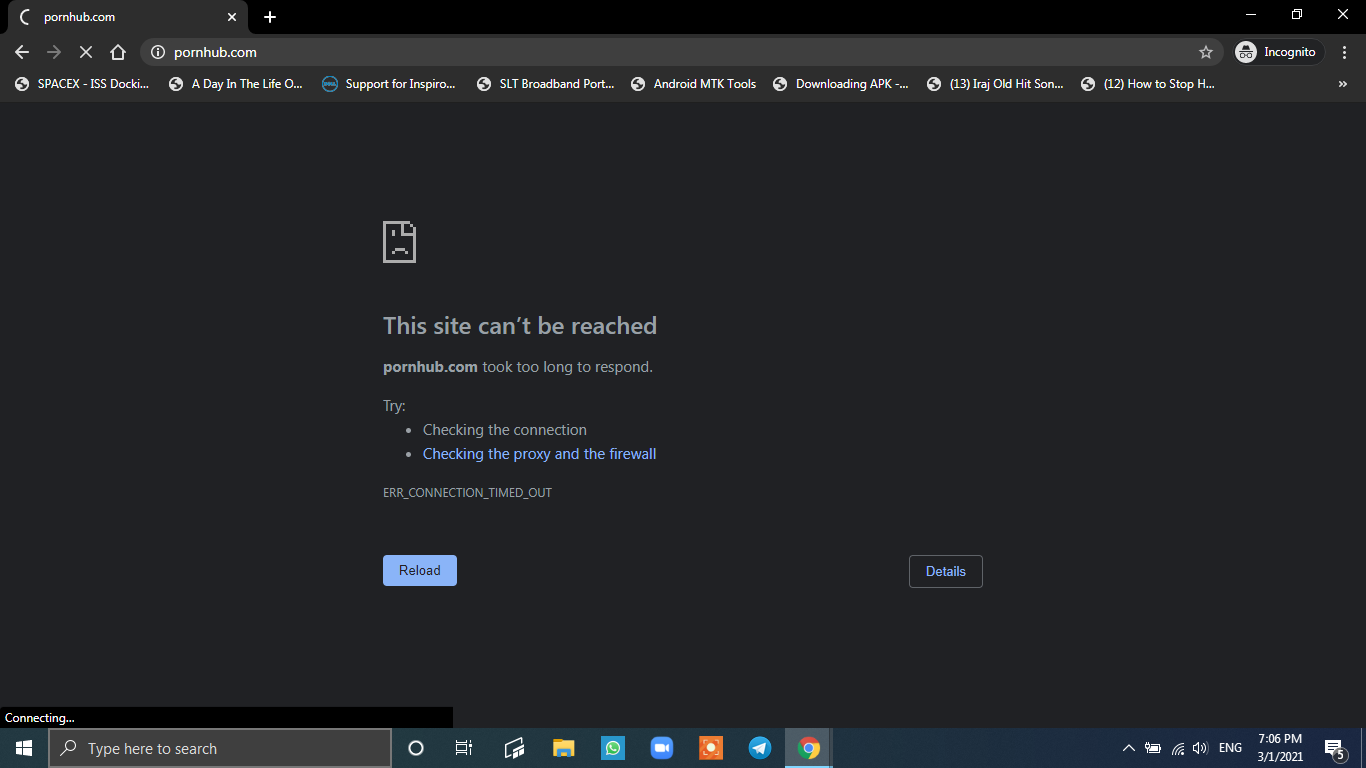Select the active tab in the tab strip

pos(128,17)
